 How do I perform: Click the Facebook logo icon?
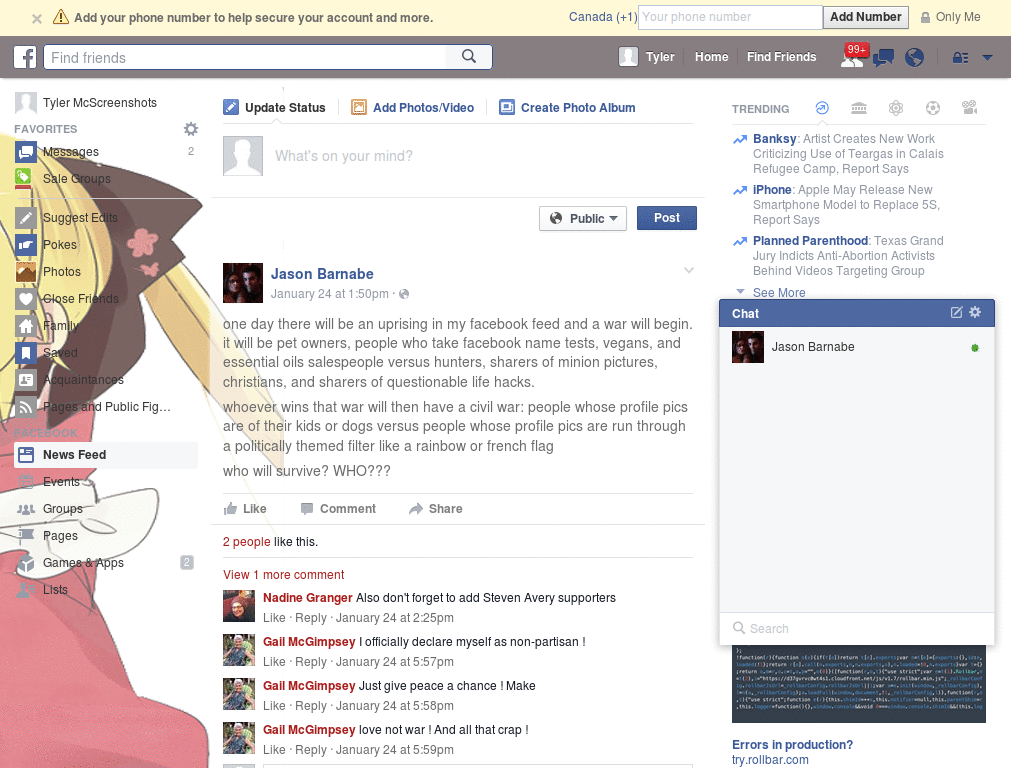25,57
